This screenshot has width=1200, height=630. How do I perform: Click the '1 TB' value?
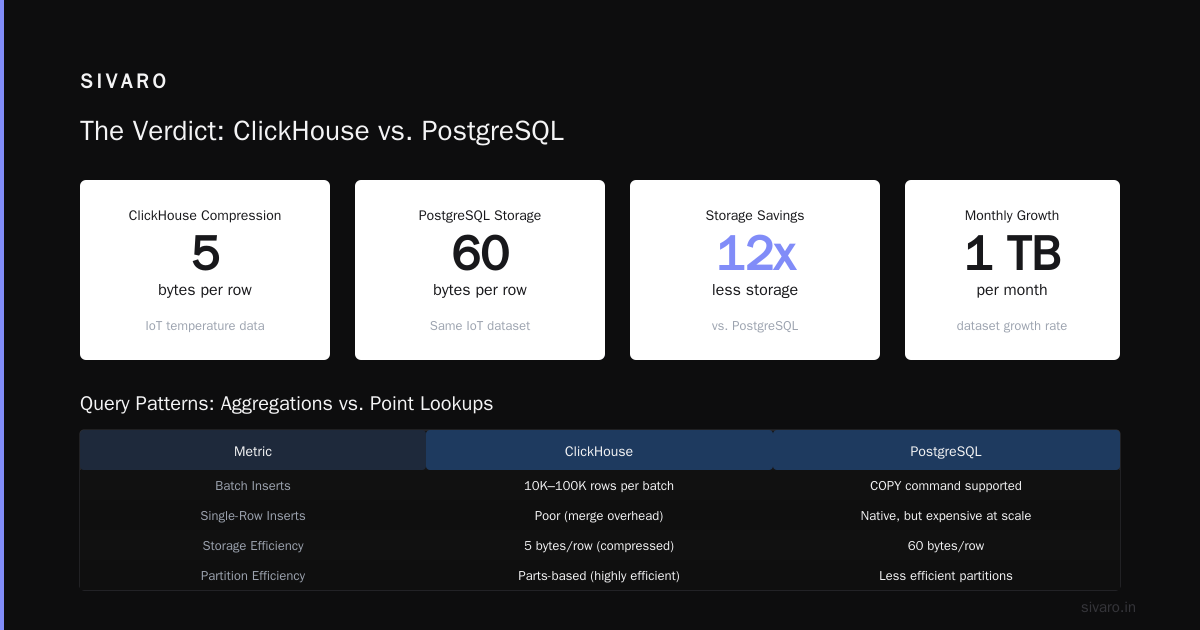[x=1012, y=253]
